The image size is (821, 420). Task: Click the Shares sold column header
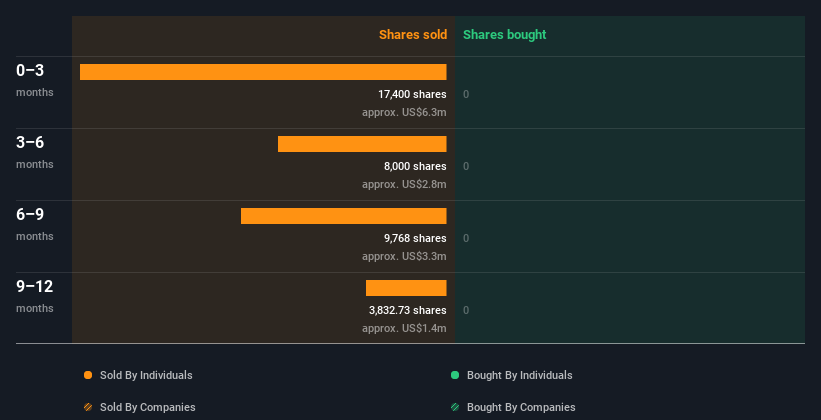[x=413, y=35]
